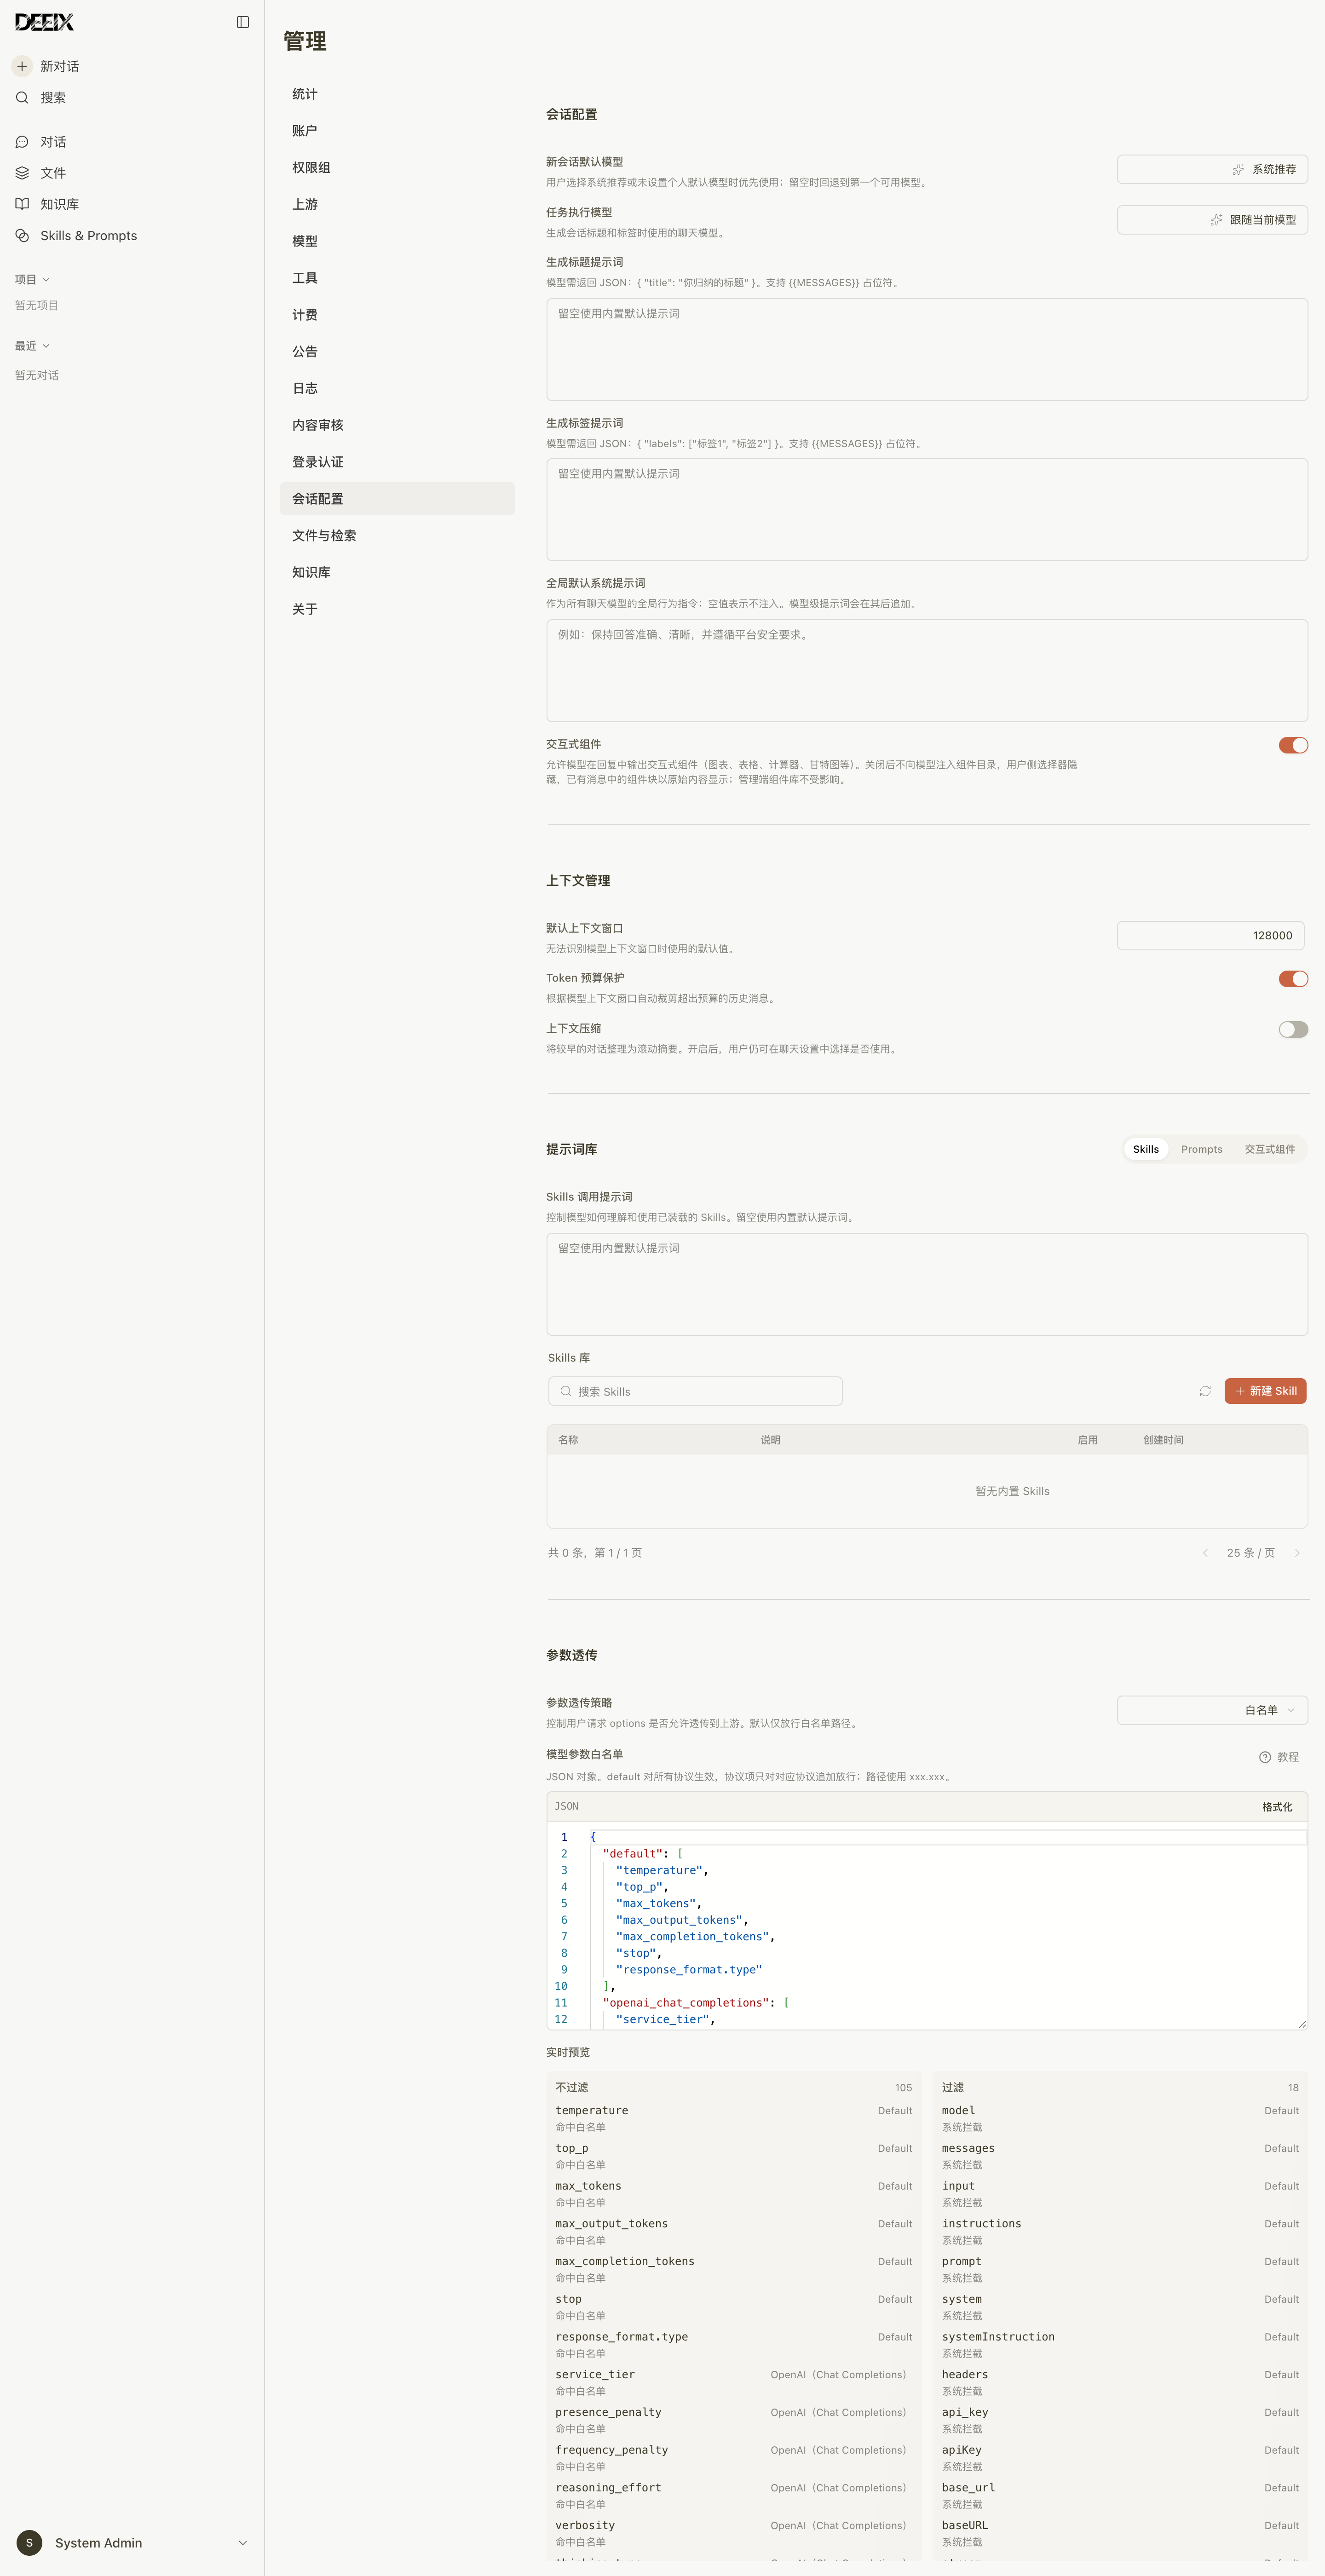Image resolution: width=1325 pixels, height=2576 pixels.
Task: Click the DEEIX logo
Action: pos(44,22)
